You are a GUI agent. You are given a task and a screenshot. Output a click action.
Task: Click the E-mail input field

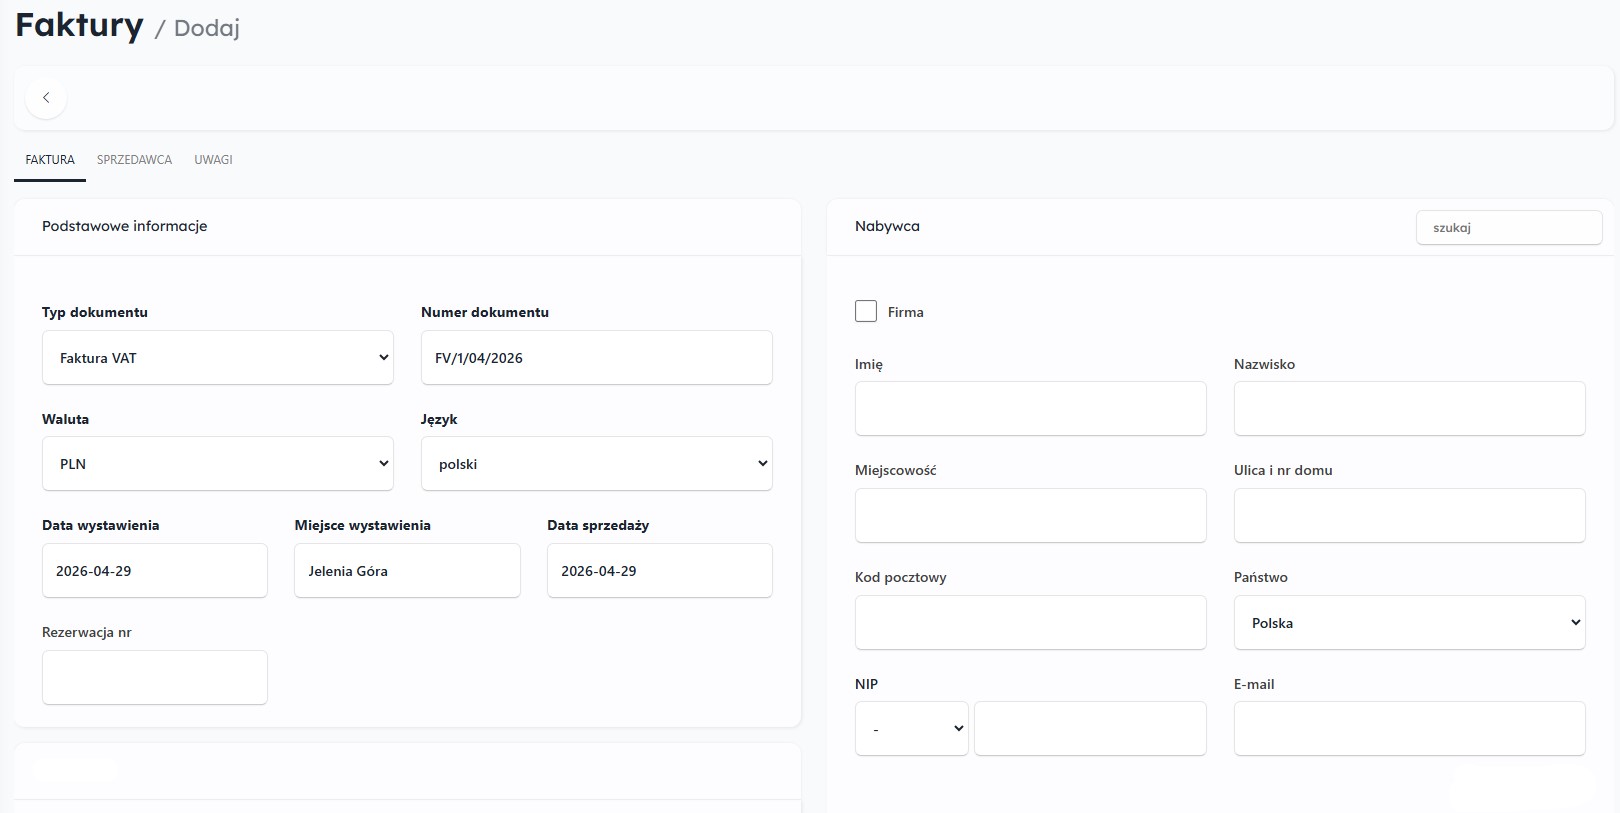[x=1410, y=729]
